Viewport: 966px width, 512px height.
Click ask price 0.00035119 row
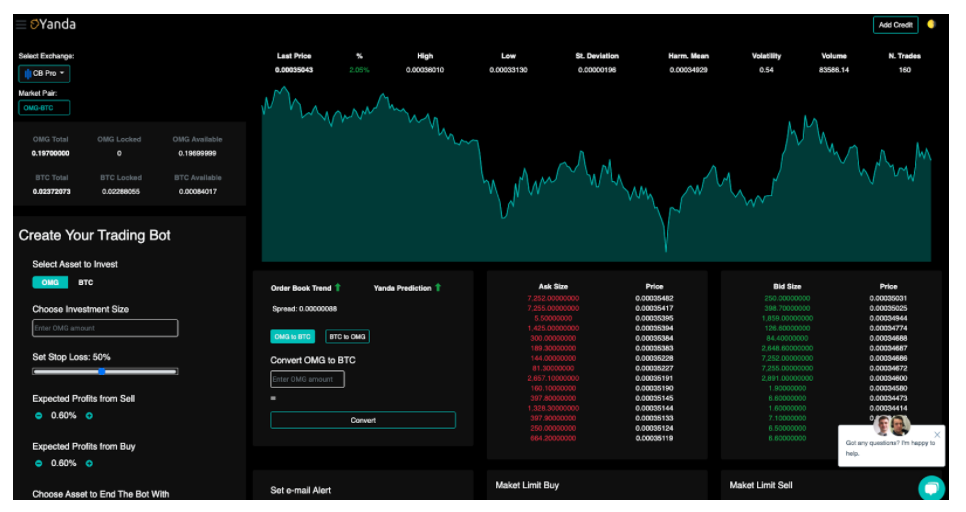pos(654,438)
